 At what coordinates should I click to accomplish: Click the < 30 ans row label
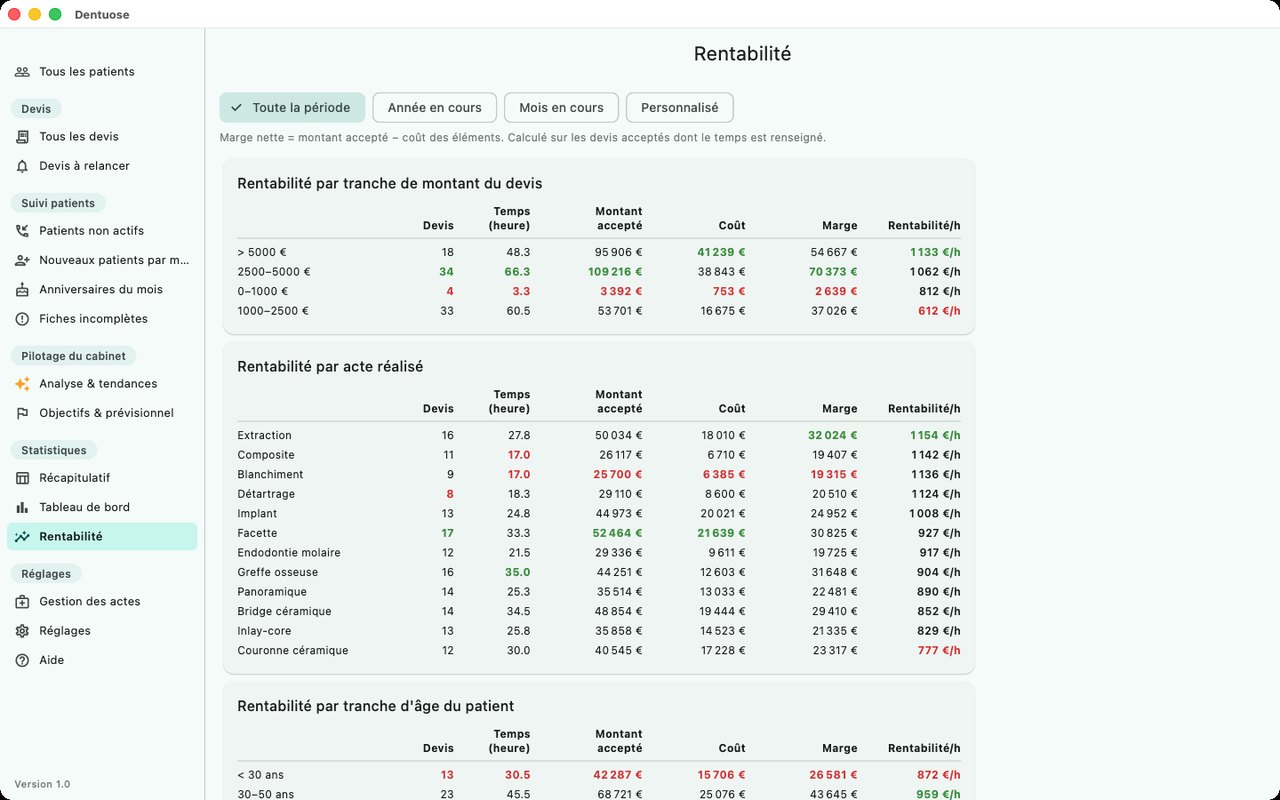(261, 775)
